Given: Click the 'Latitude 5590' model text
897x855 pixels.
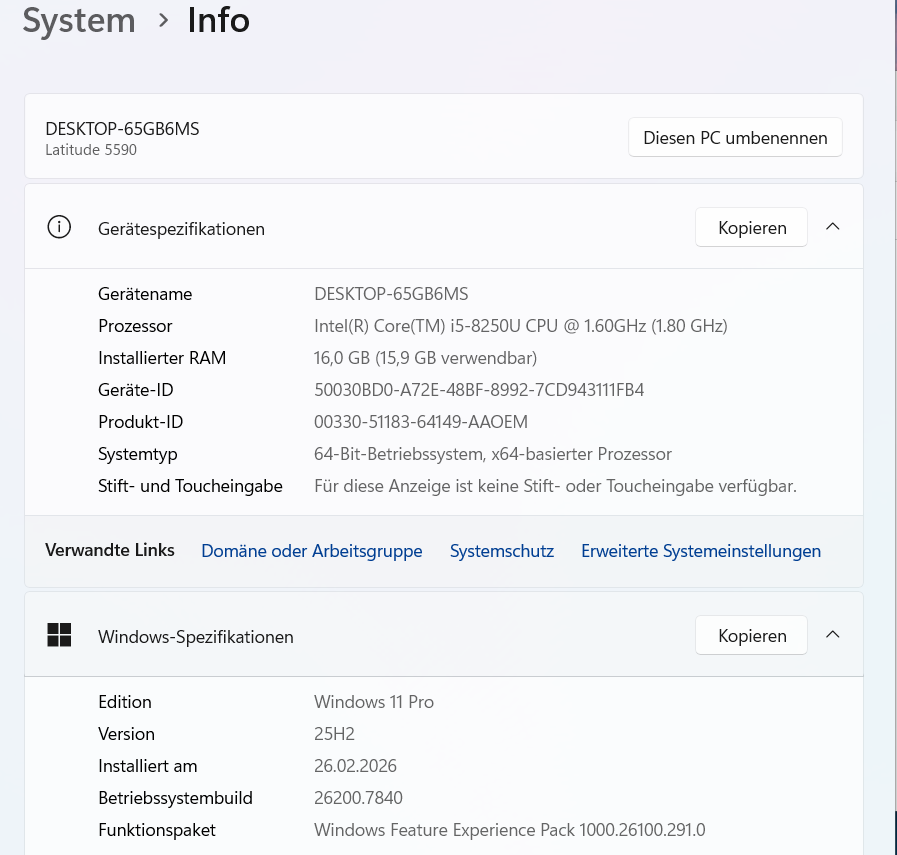Looking at the screenshot, I should [91, 150].
